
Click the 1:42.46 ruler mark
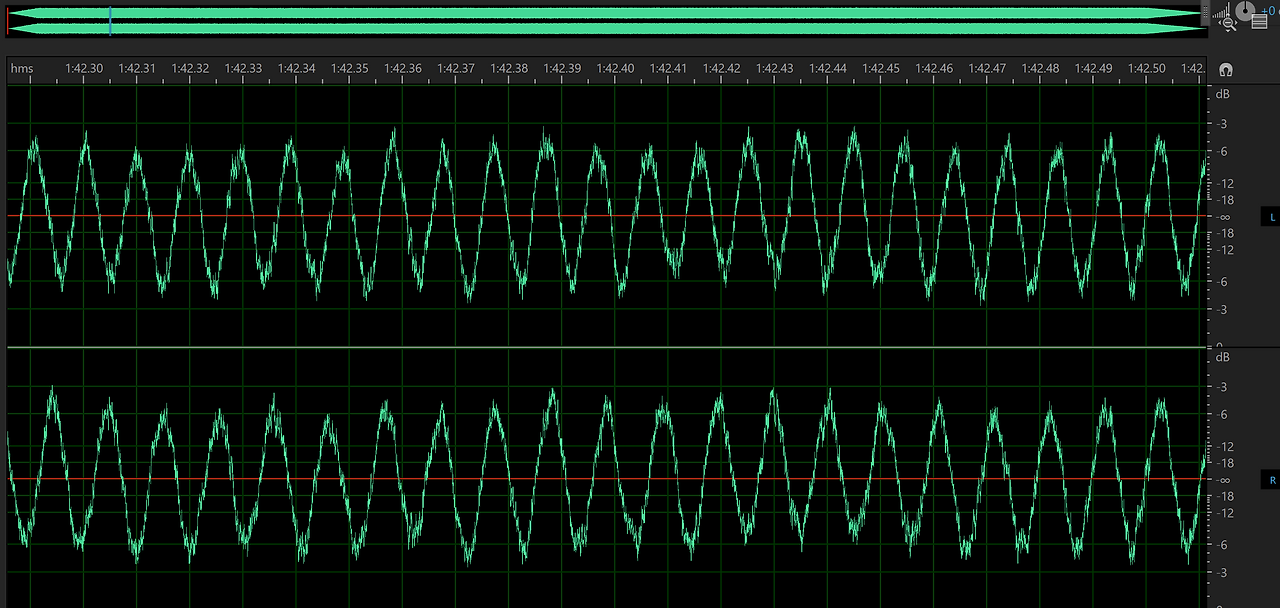tap(934, 69)
